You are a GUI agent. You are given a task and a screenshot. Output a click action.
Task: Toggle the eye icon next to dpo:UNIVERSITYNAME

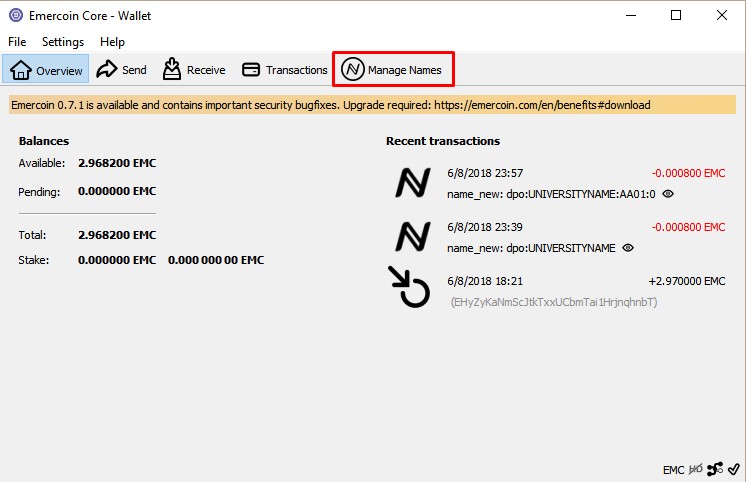pyautogui.click(x=628, y=247)
